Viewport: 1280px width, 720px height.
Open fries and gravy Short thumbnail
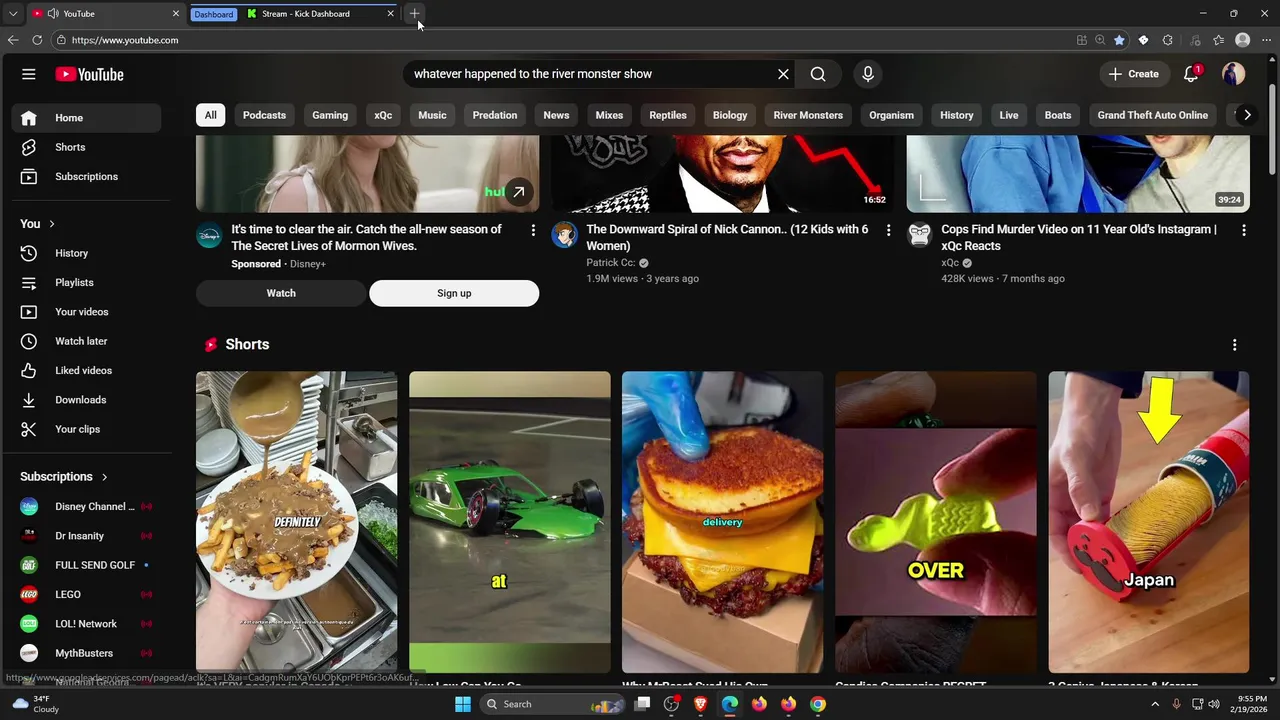(x=296, y=522)
